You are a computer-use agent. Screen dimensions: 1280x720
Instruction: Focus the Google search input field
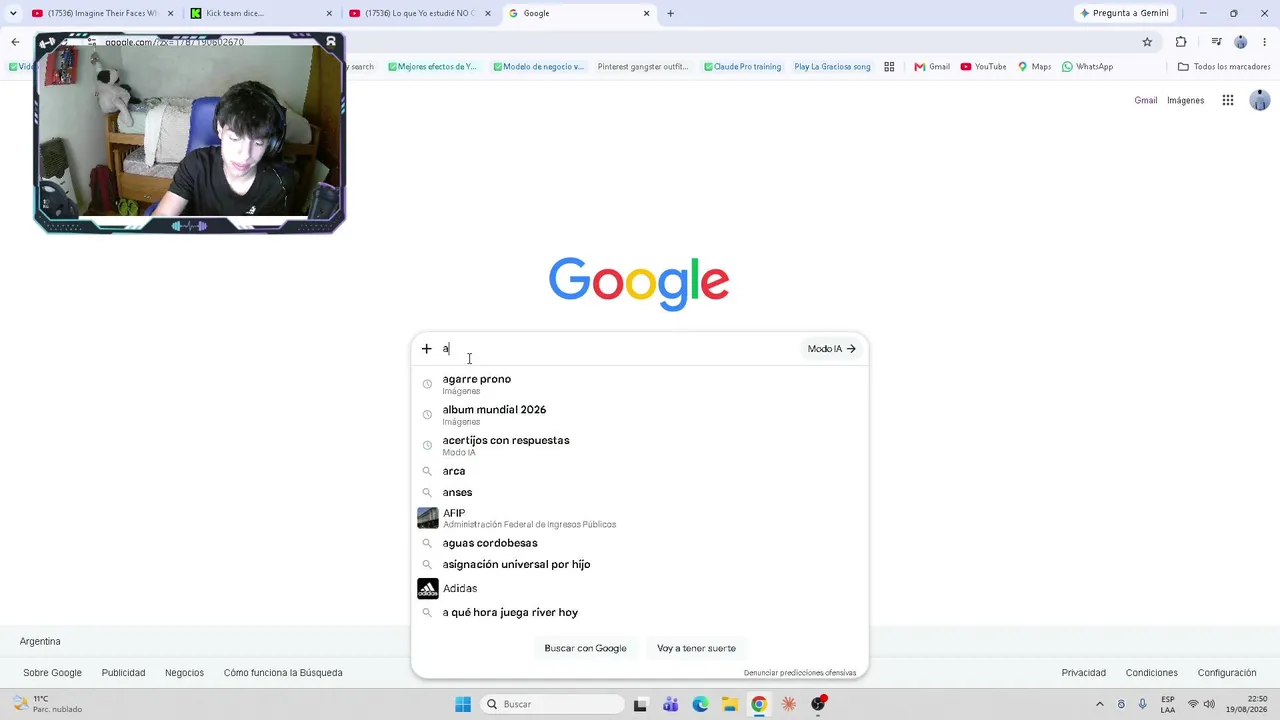click(x=620, y=349)
